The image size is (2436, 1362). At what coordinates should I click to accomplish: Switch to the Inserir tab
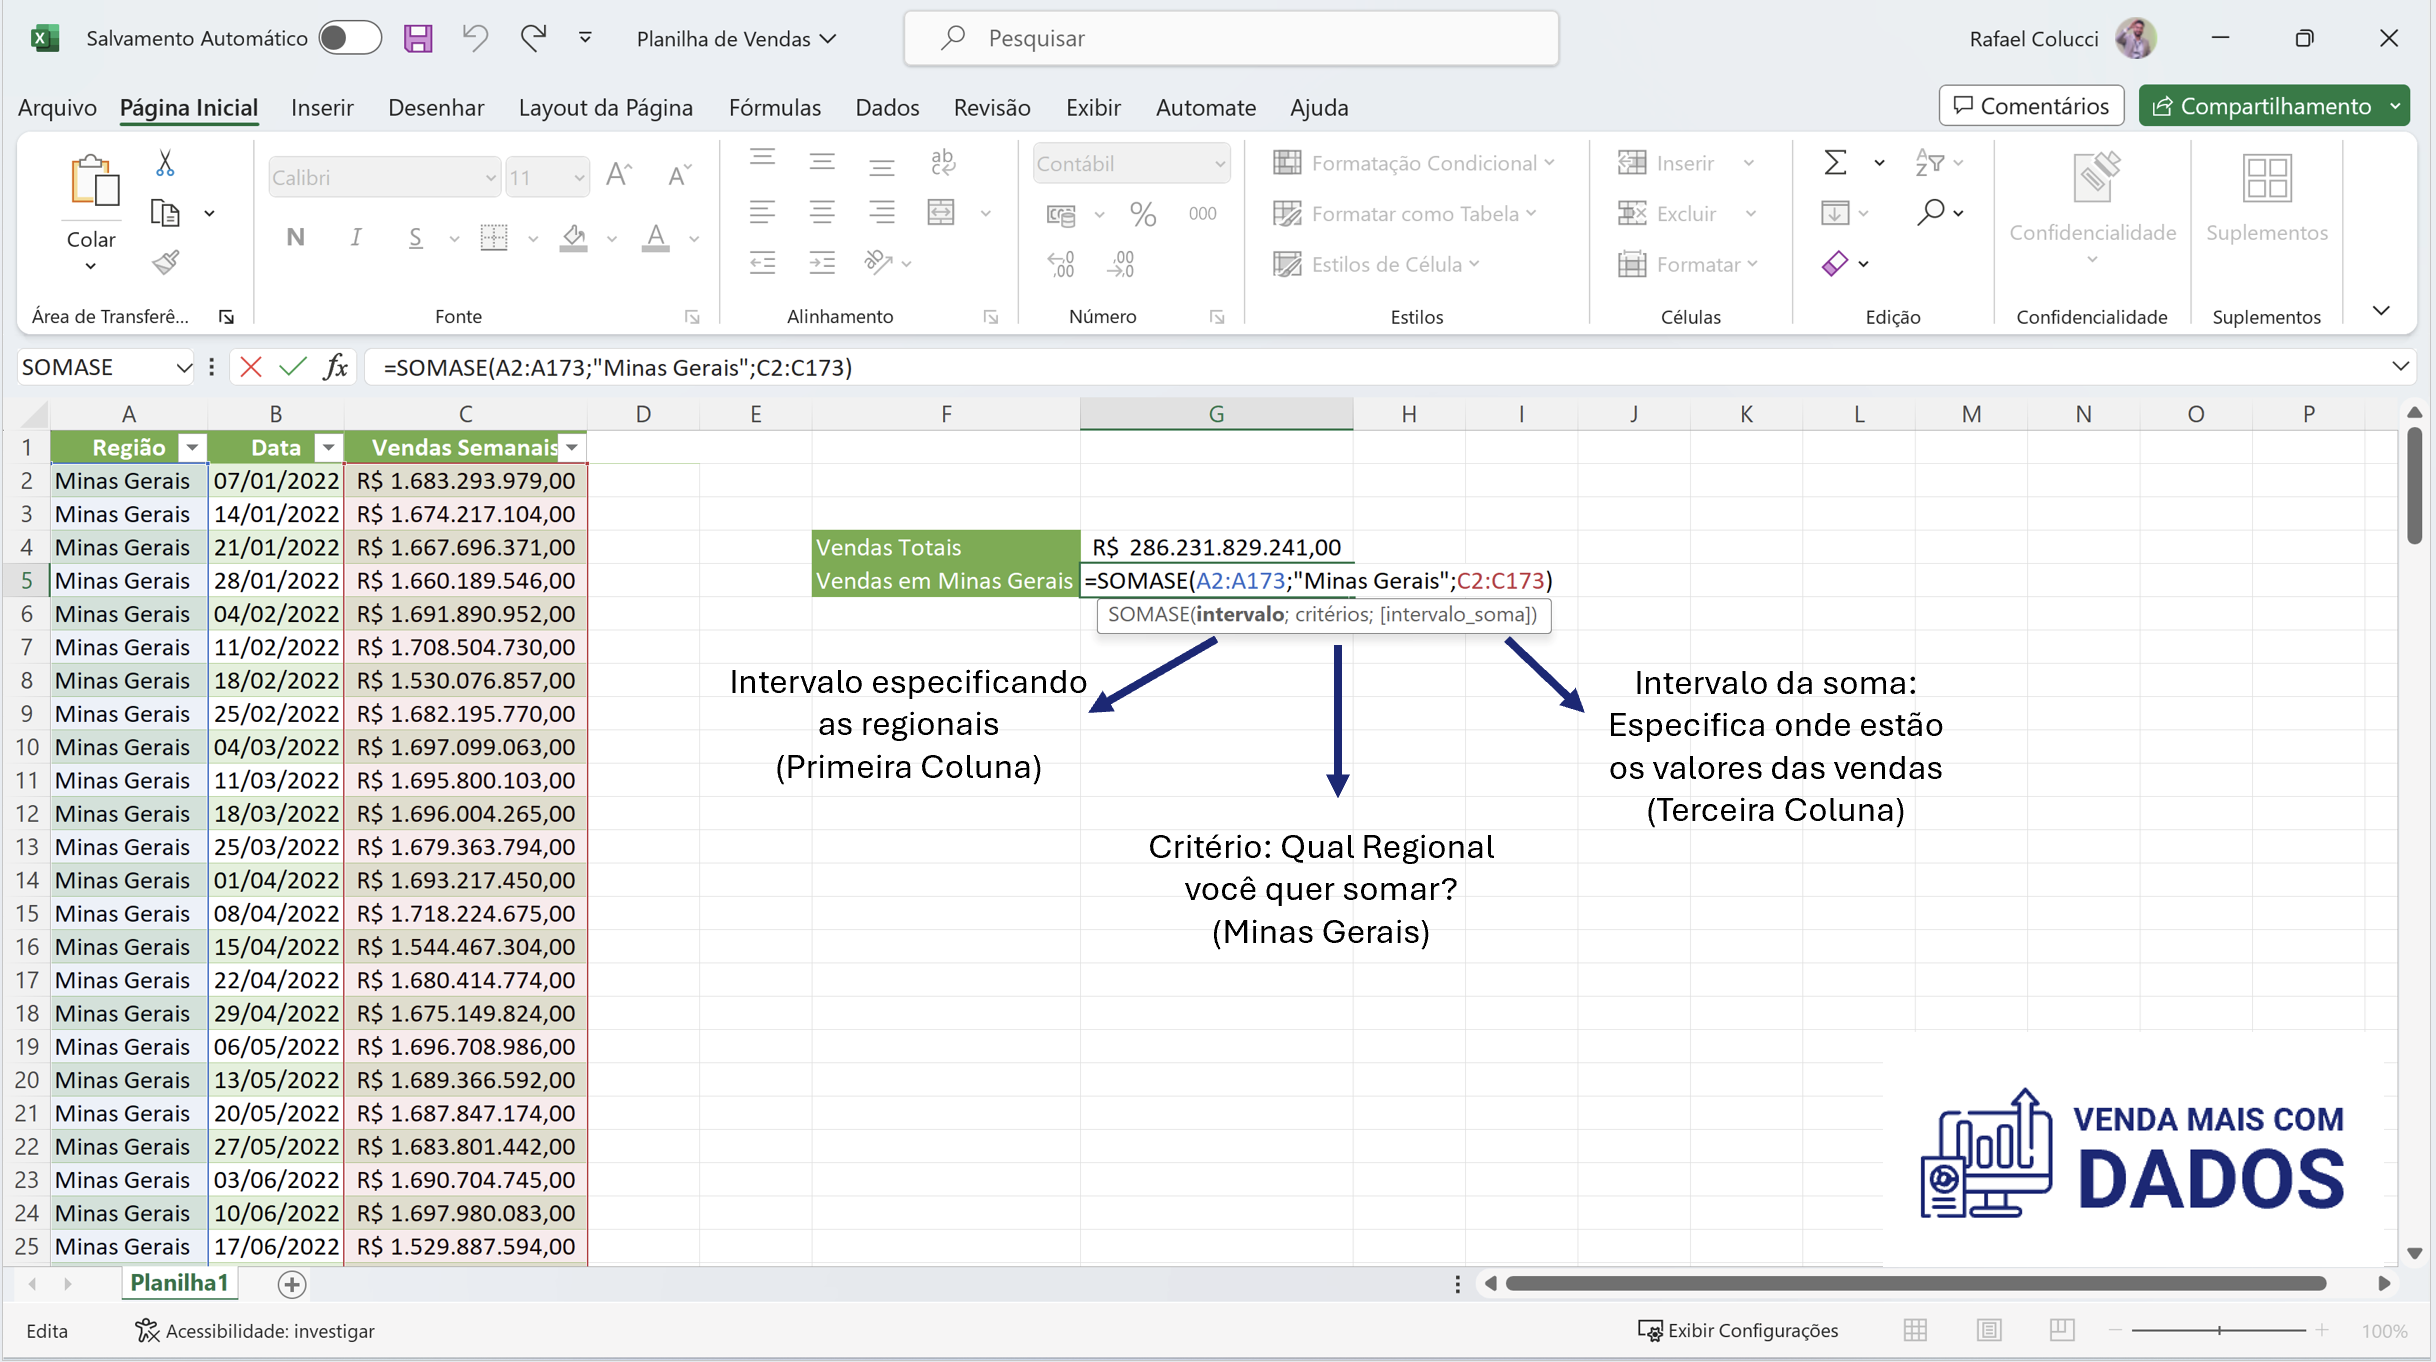pos(322,107)
